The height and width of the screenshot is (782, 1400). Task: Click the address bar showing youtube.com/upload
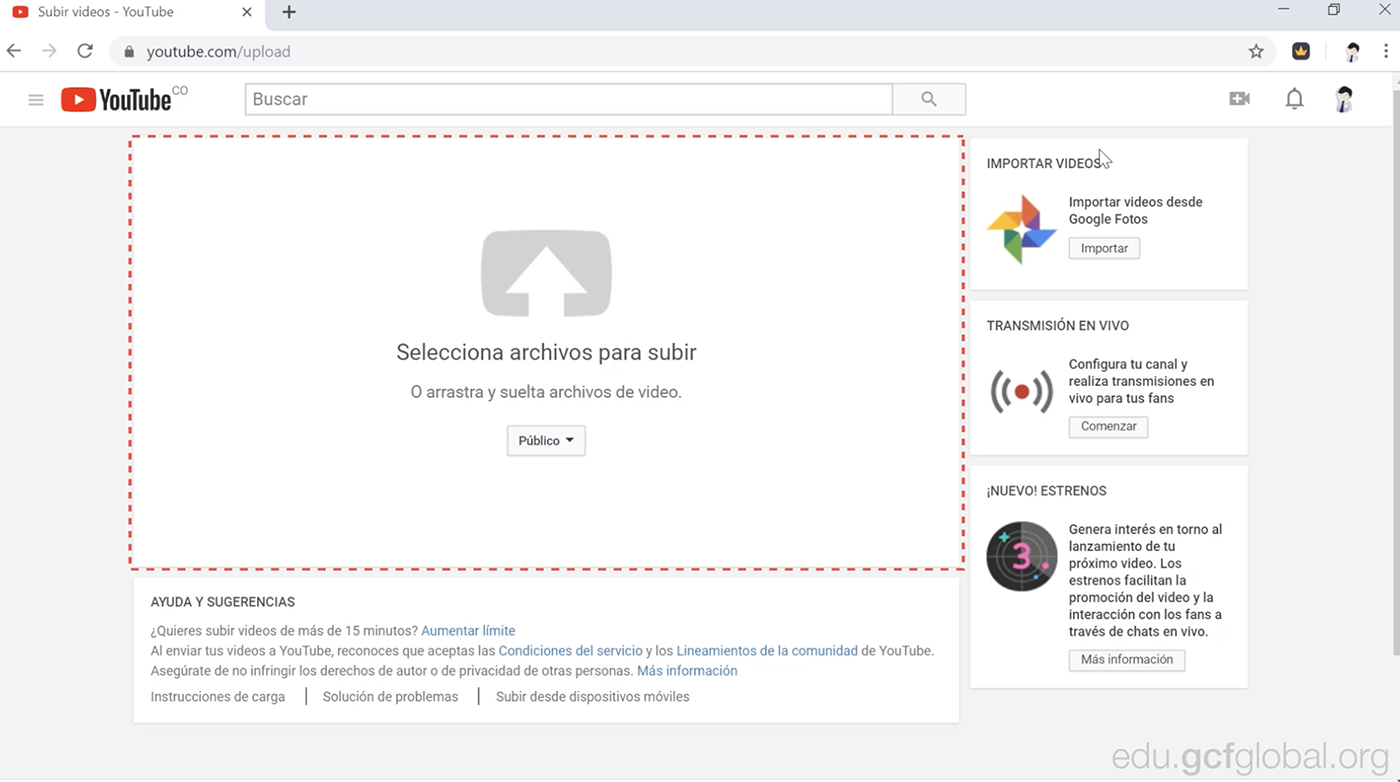690,51
